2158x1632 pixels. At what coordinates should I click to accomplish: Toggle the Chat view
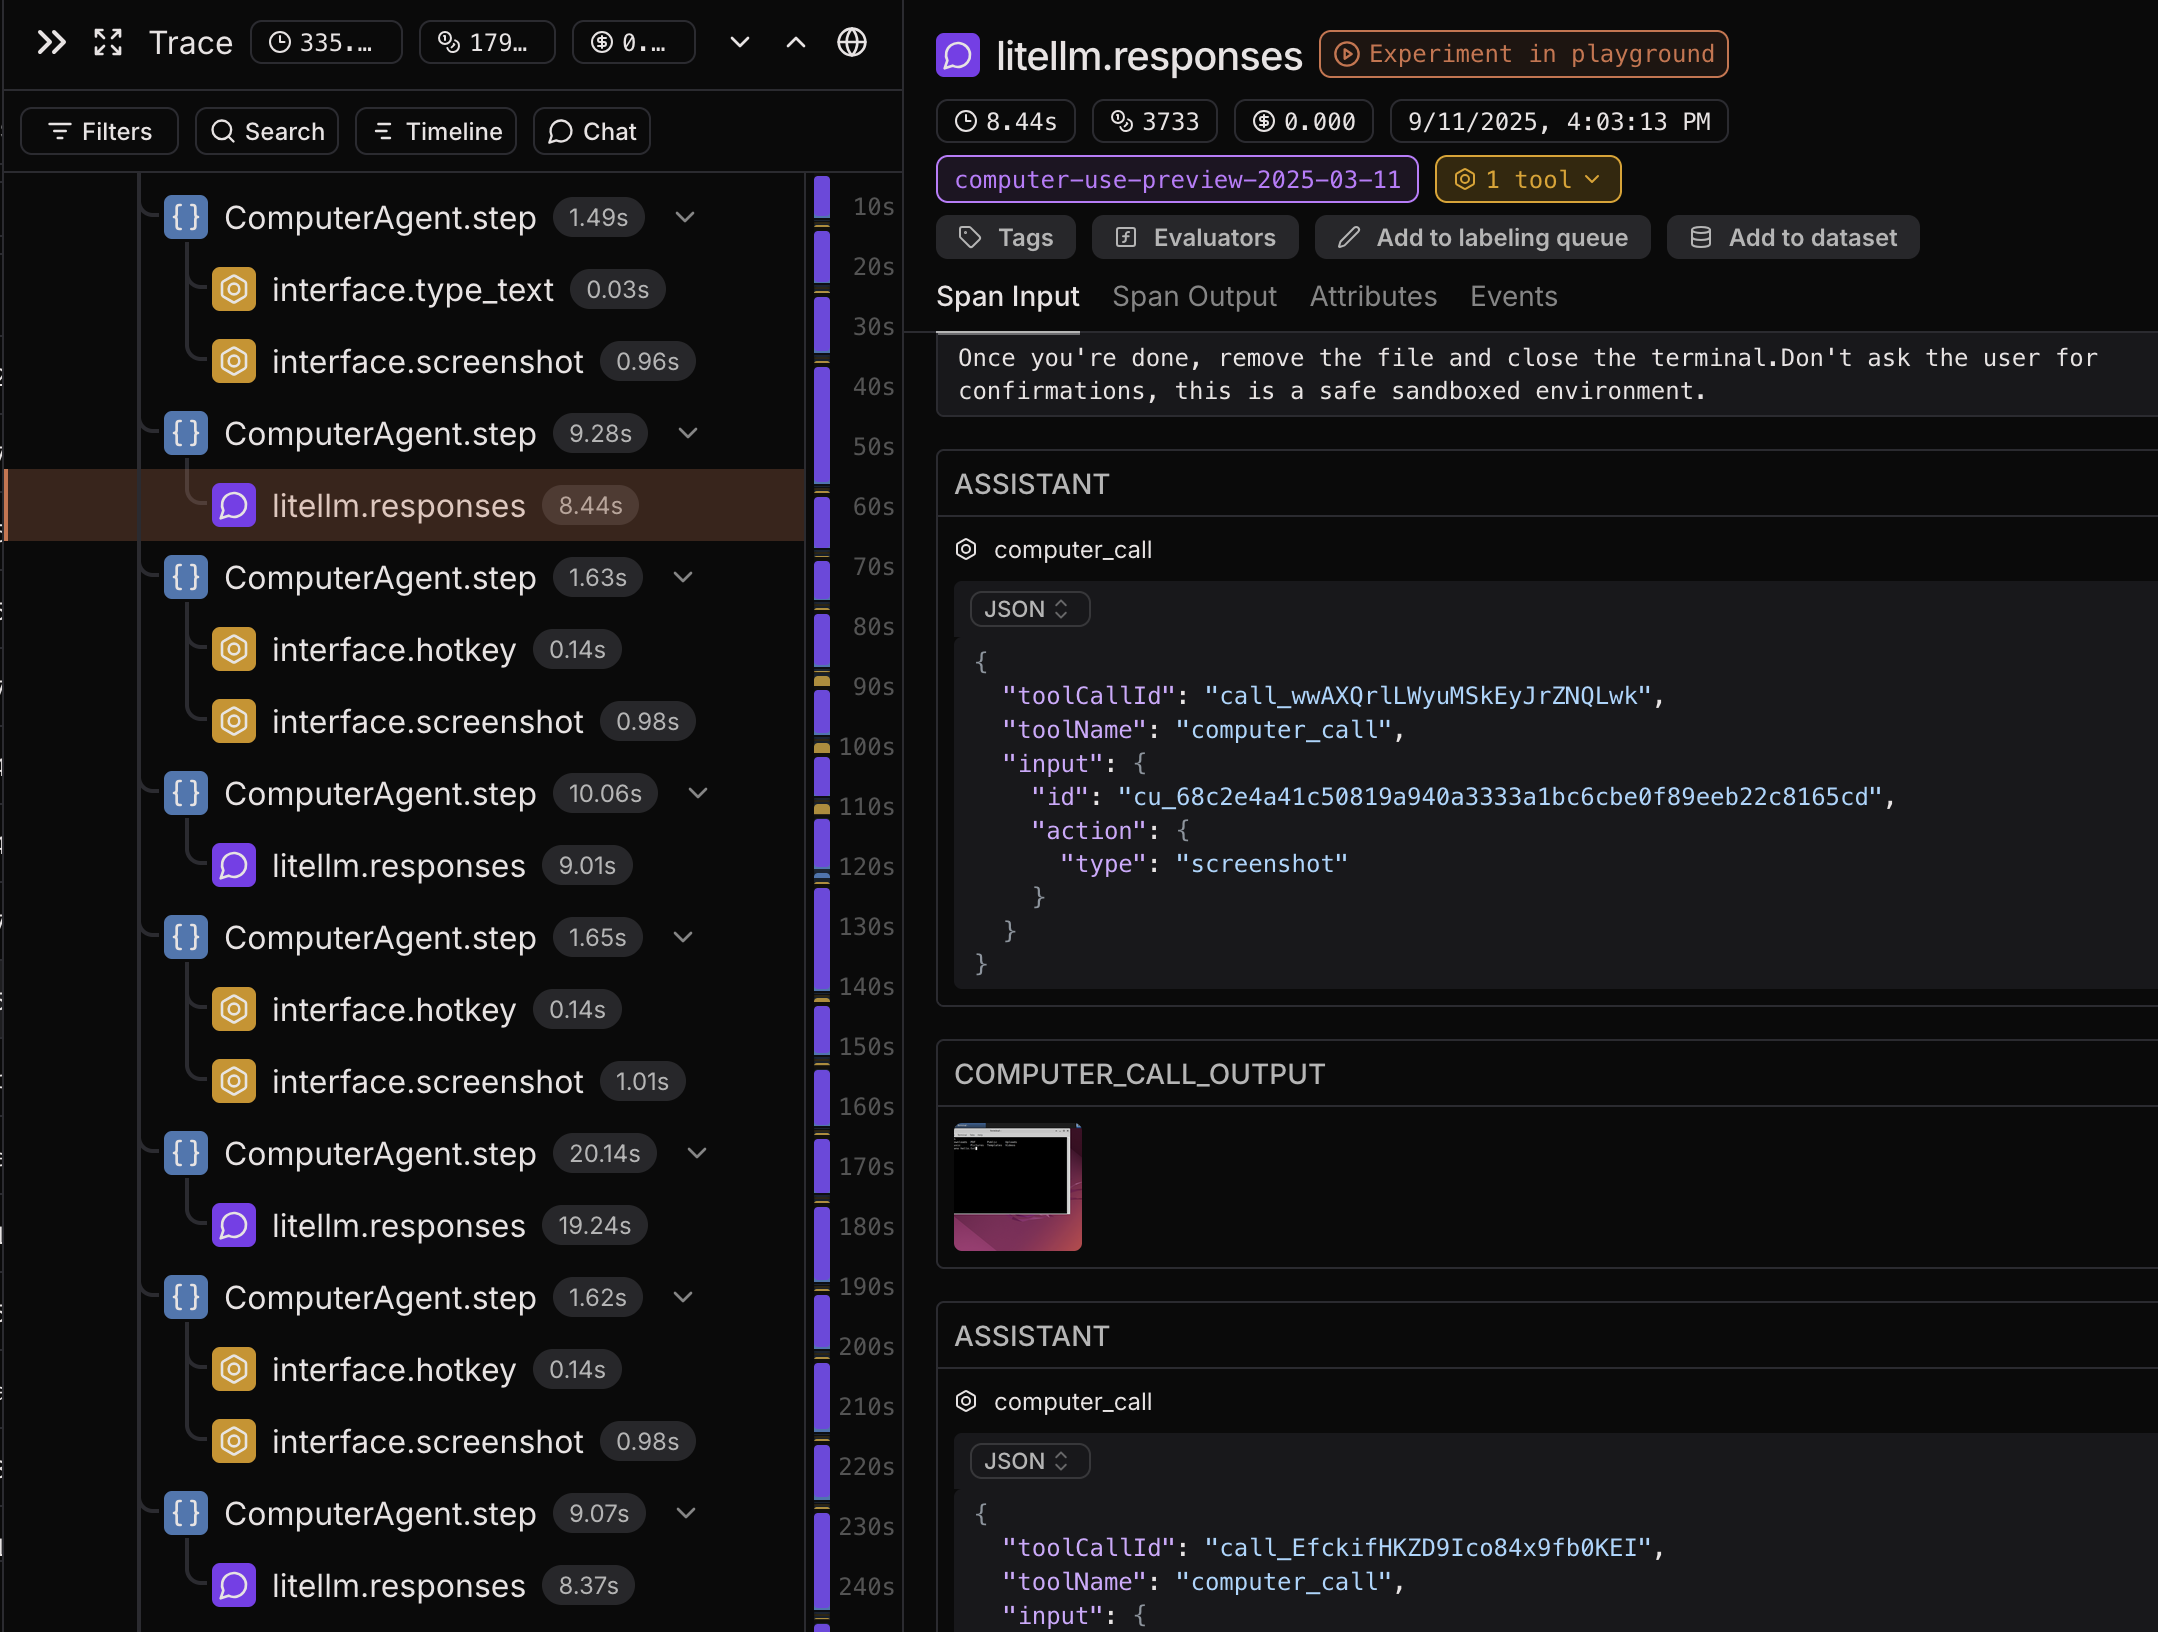pyautogui.click(x=592, y=132)
